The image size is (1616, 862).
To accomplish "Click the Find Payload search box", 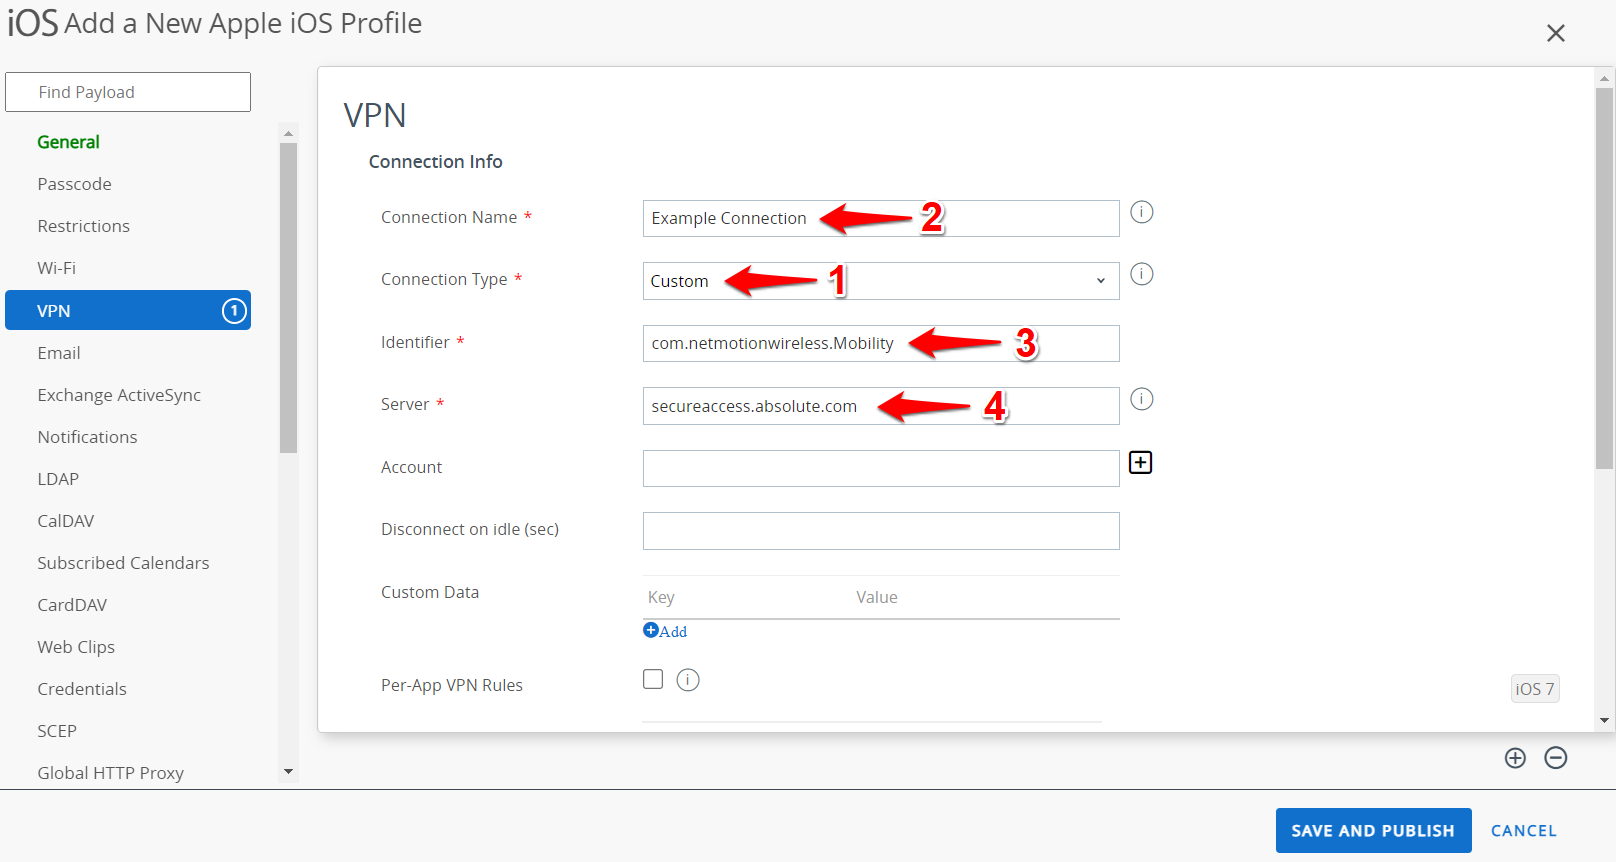I will point(128,92).
